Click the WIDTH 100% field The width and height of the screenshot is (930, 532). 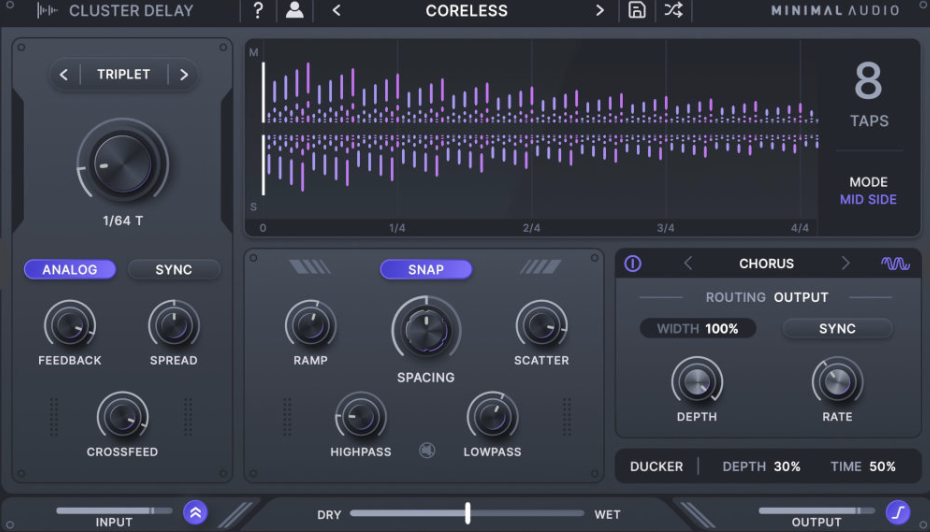pos(698,329)
